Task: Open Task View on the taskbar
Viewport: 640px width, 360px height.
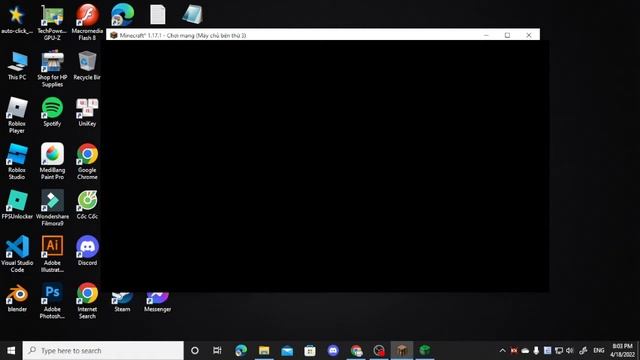Action: pyautogui.click(x=218, y=350)
